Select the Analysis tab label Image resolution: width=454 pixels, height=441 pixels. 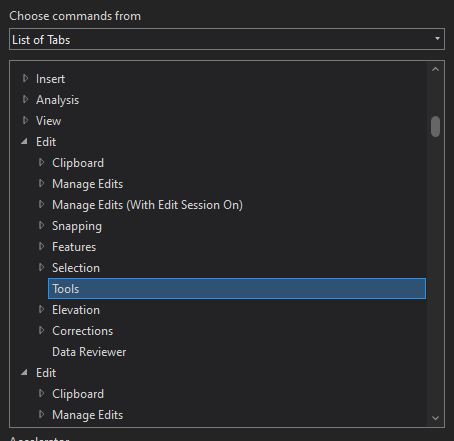pos(57,100)
